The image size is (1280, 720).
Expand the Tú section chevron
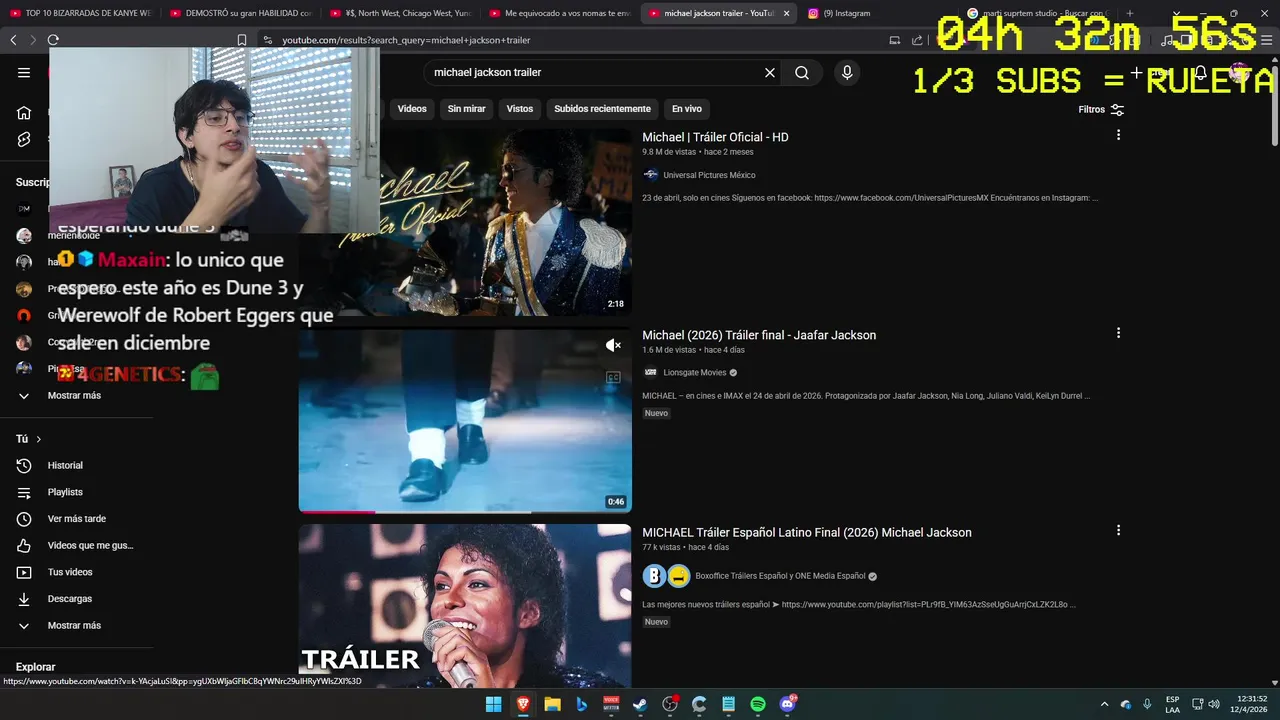pos(38,439)
